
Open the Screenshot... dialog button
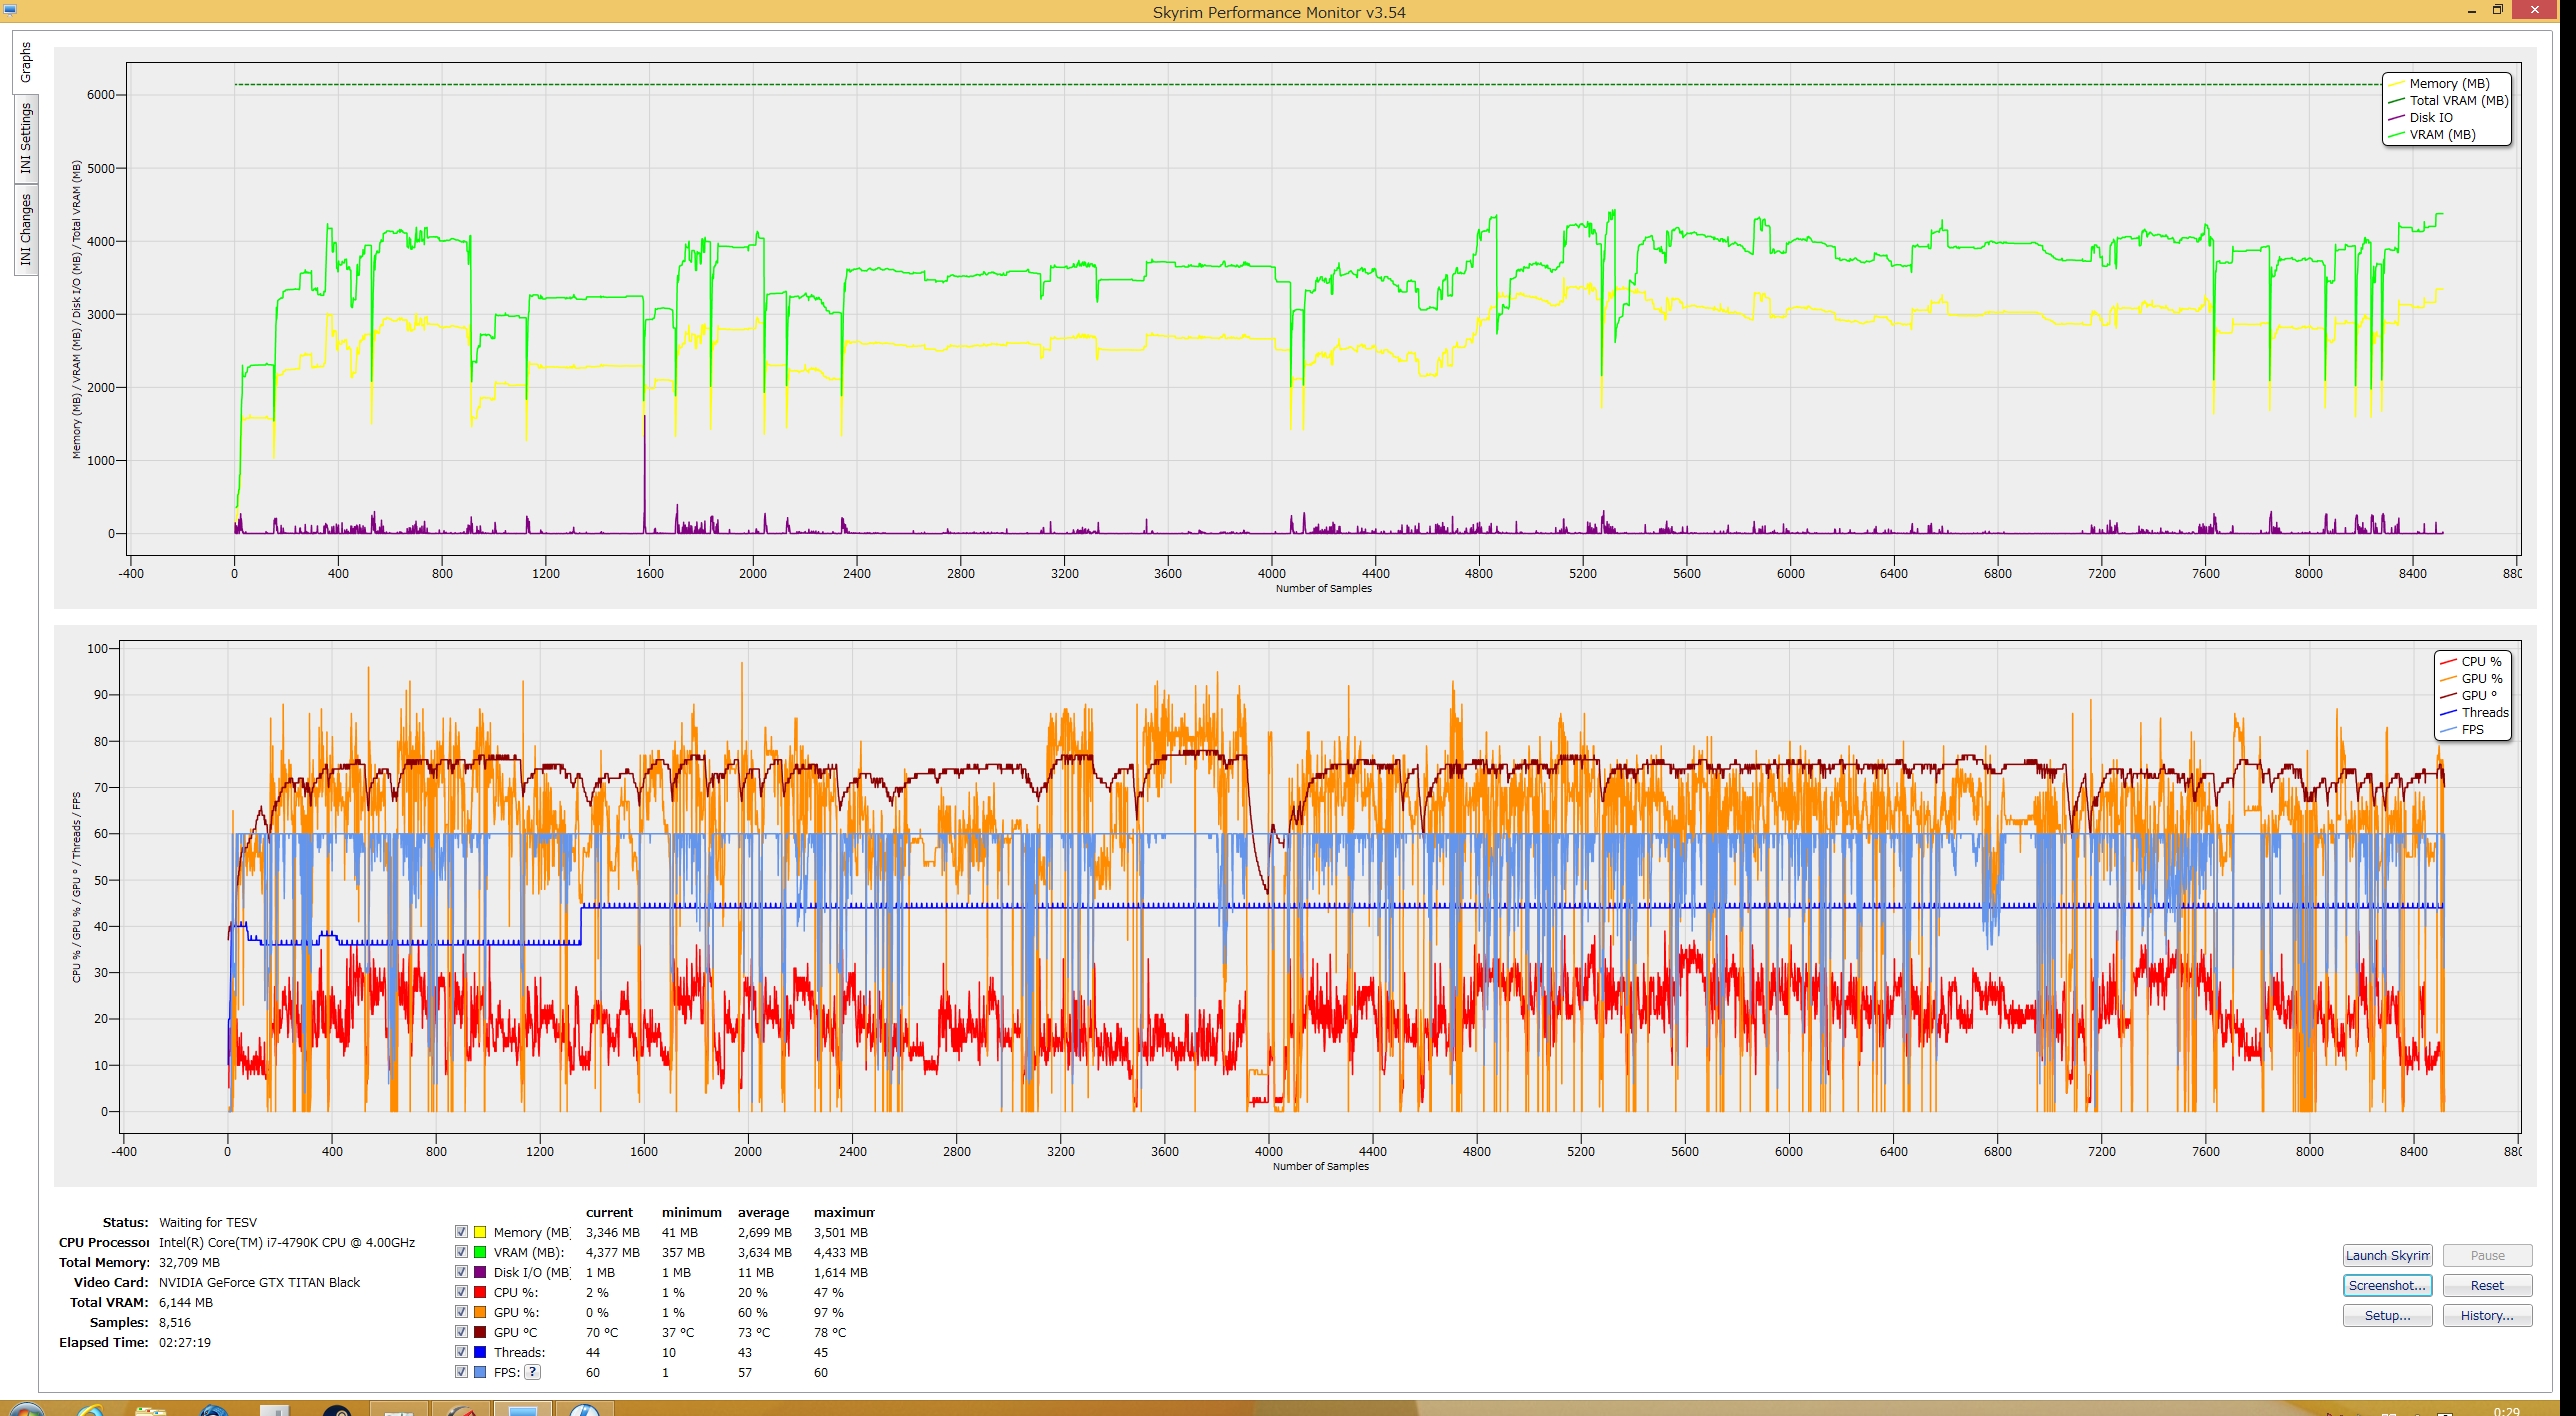coord(2387,1285)
